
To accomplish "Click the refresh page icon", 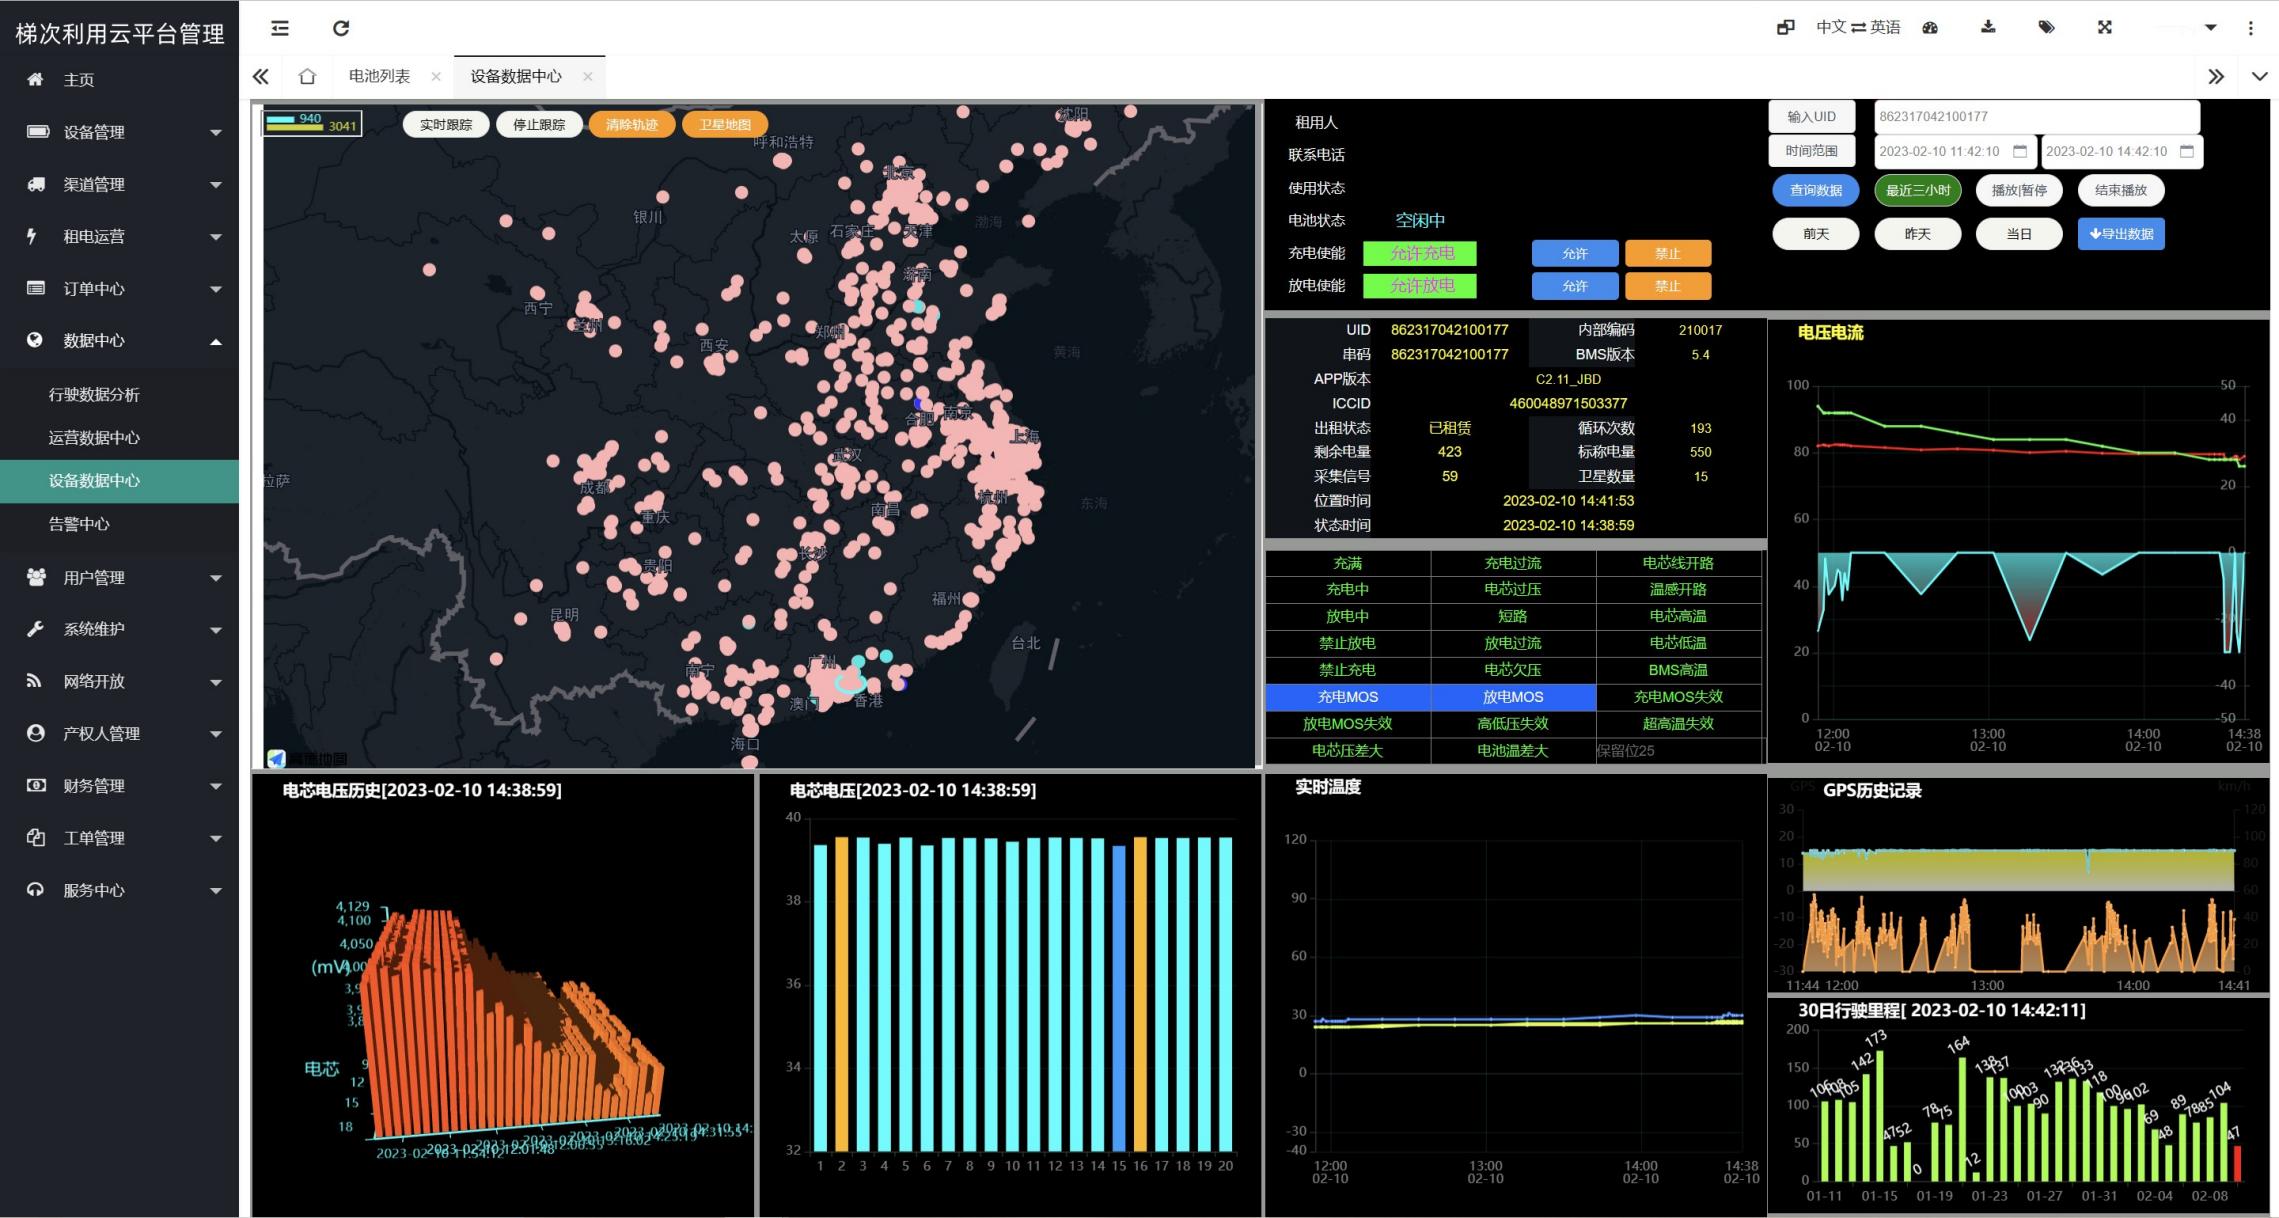I will (x=341, y=28).
